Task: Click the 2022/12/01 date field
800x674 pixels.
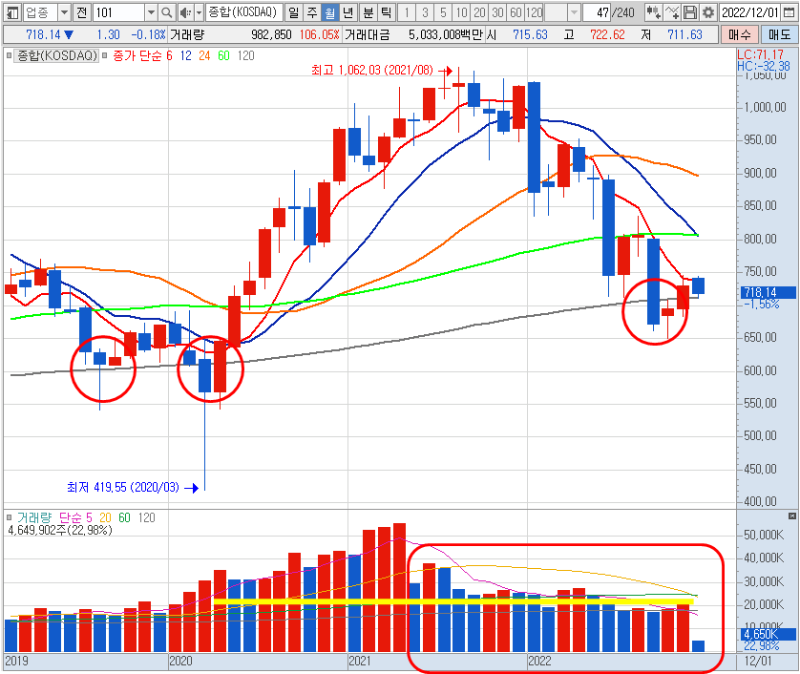Action: tap(749, 12)
